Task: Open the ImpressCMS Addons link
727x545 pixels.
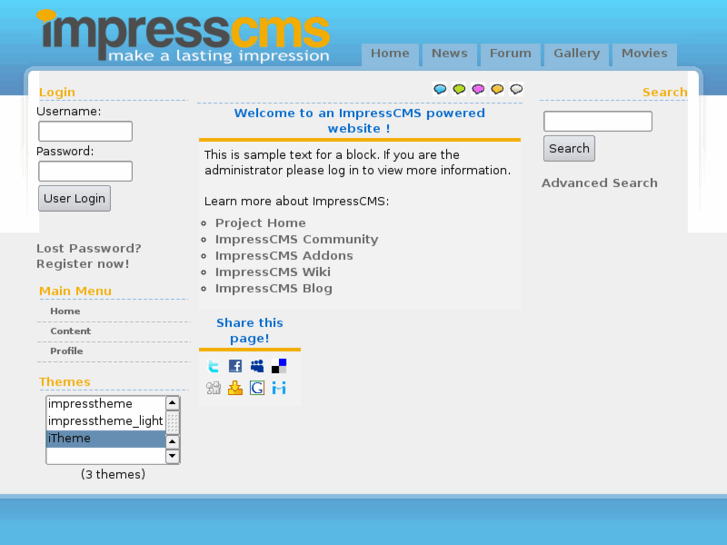Action: (284, 256)
